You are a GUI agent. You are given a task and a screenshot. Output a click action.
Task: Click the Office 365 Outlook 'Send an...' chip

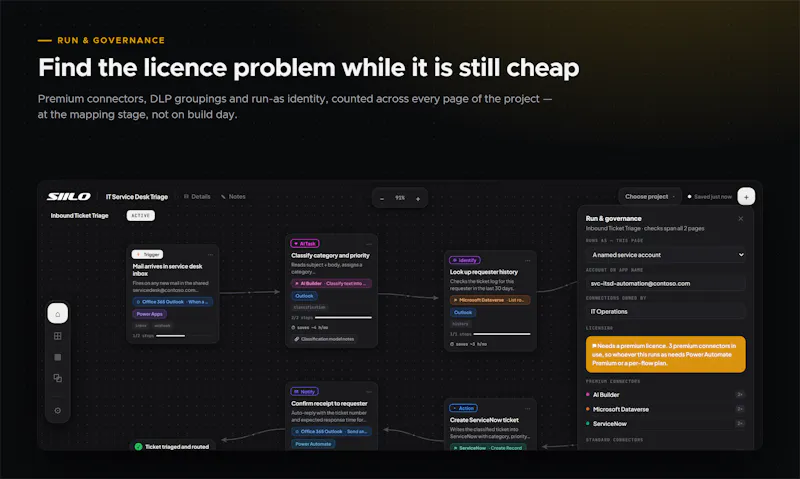click(x=332, y=432)
